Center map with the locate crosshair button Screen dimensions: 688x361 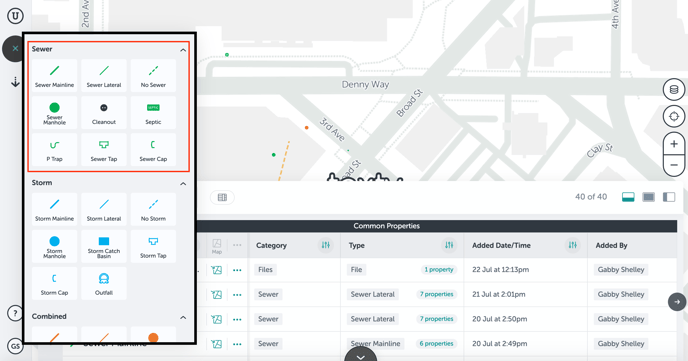point(674,116)
